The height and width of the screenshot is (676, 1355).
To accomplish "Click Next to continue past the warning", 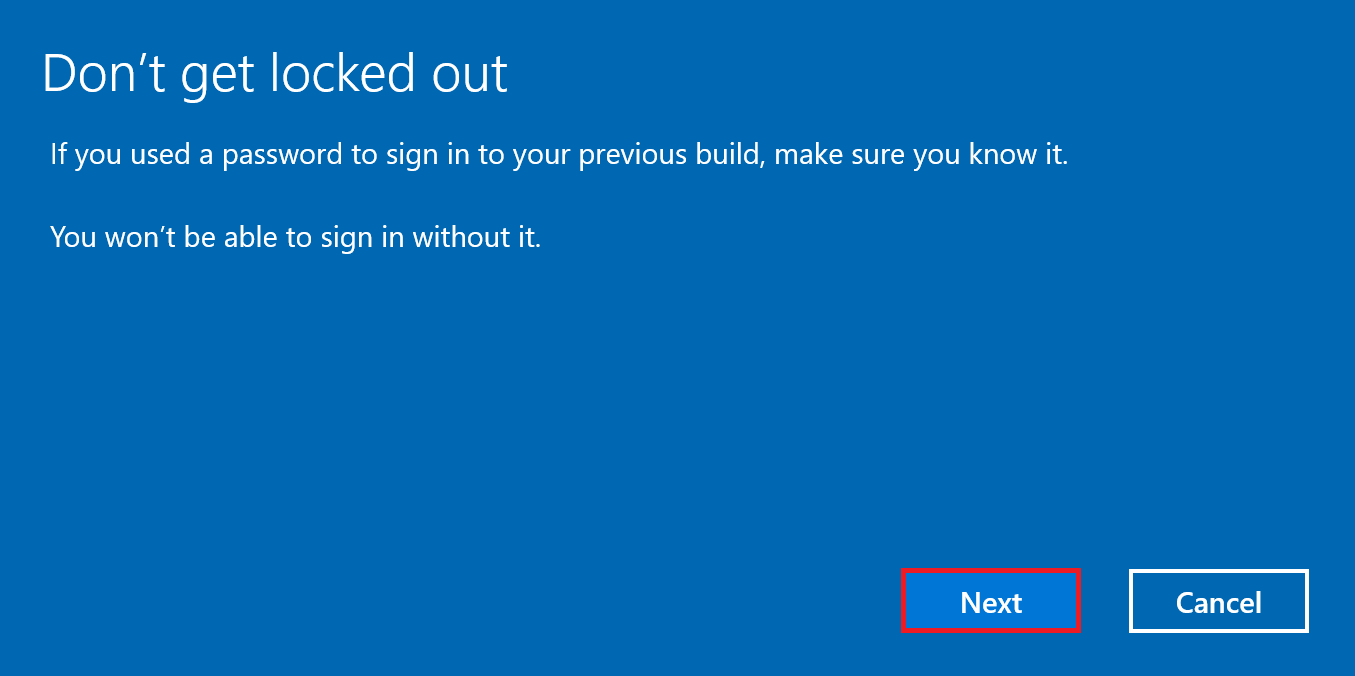I will coord(991,601).
